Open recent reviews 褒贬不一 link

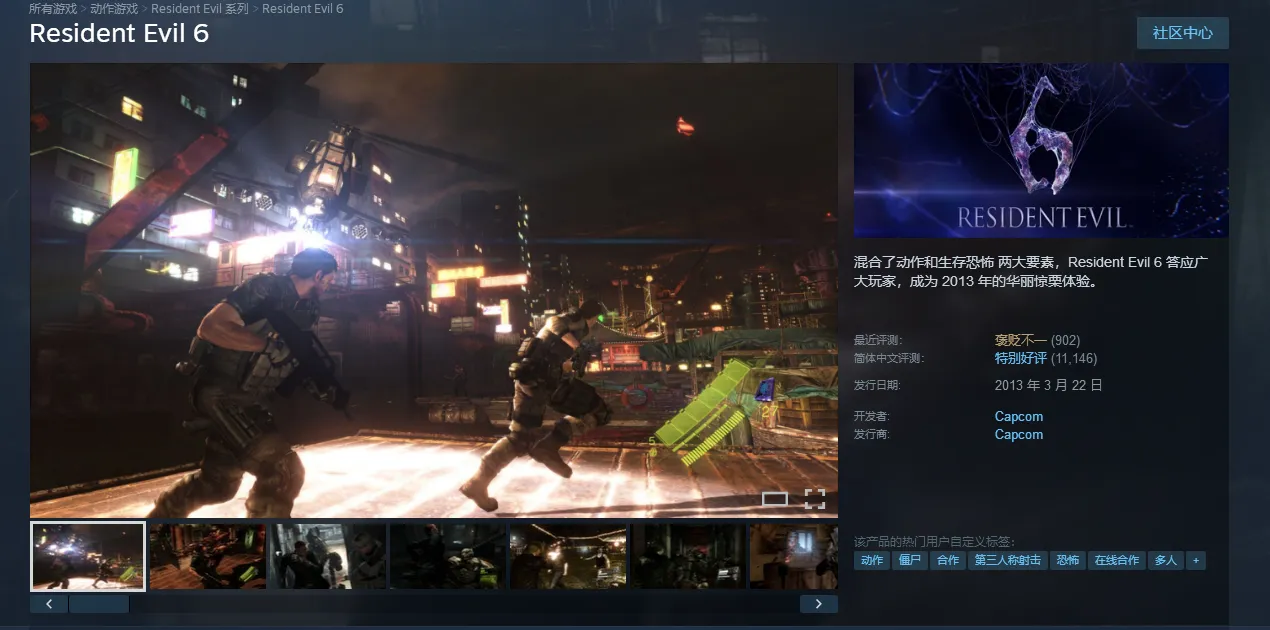click(1020, 340)
